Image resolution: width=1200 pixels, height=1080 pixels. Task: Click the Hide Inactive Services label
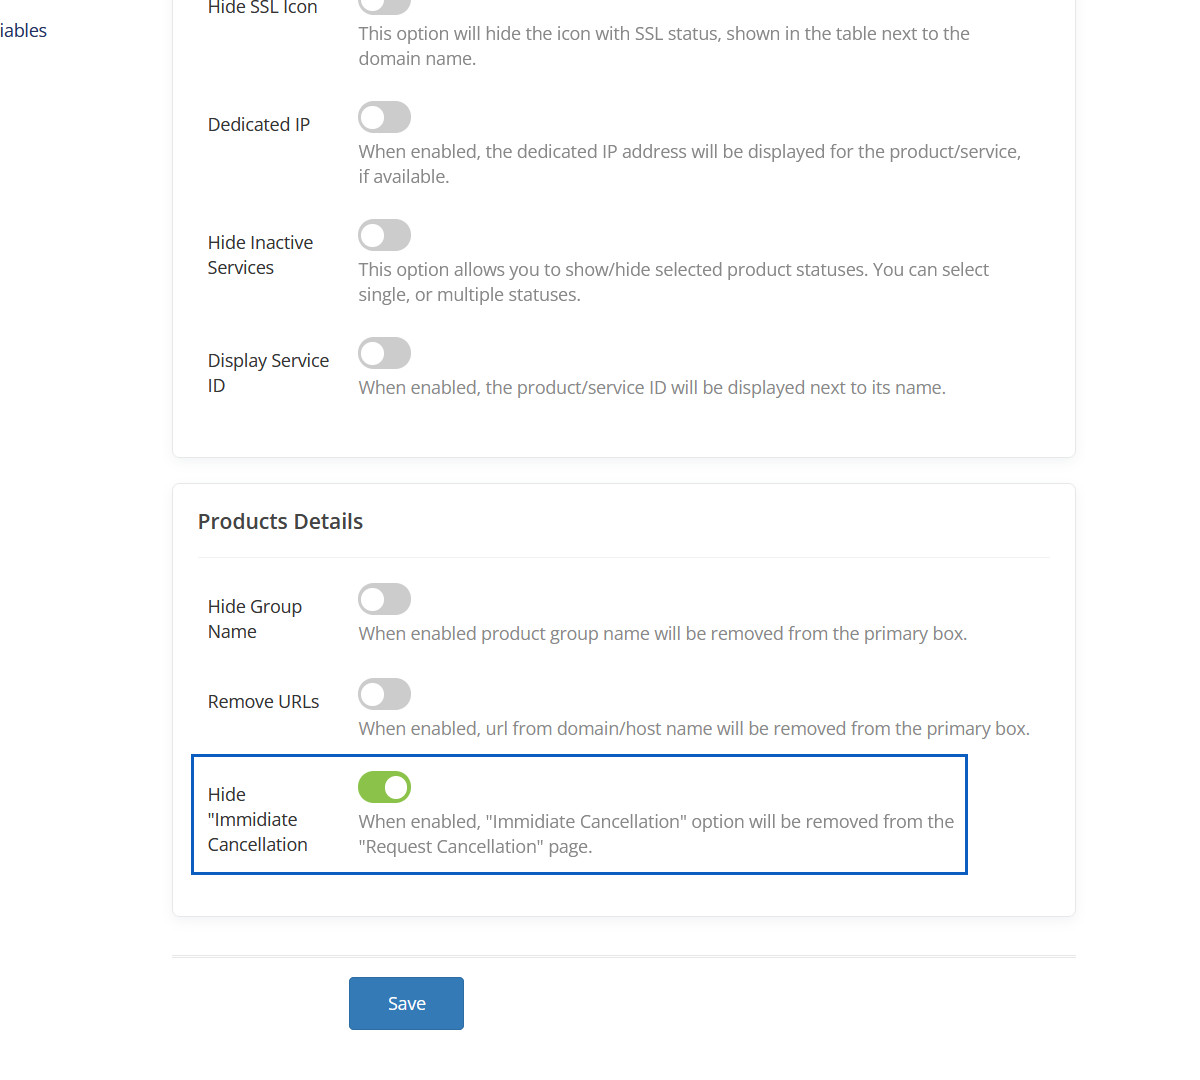260,255
